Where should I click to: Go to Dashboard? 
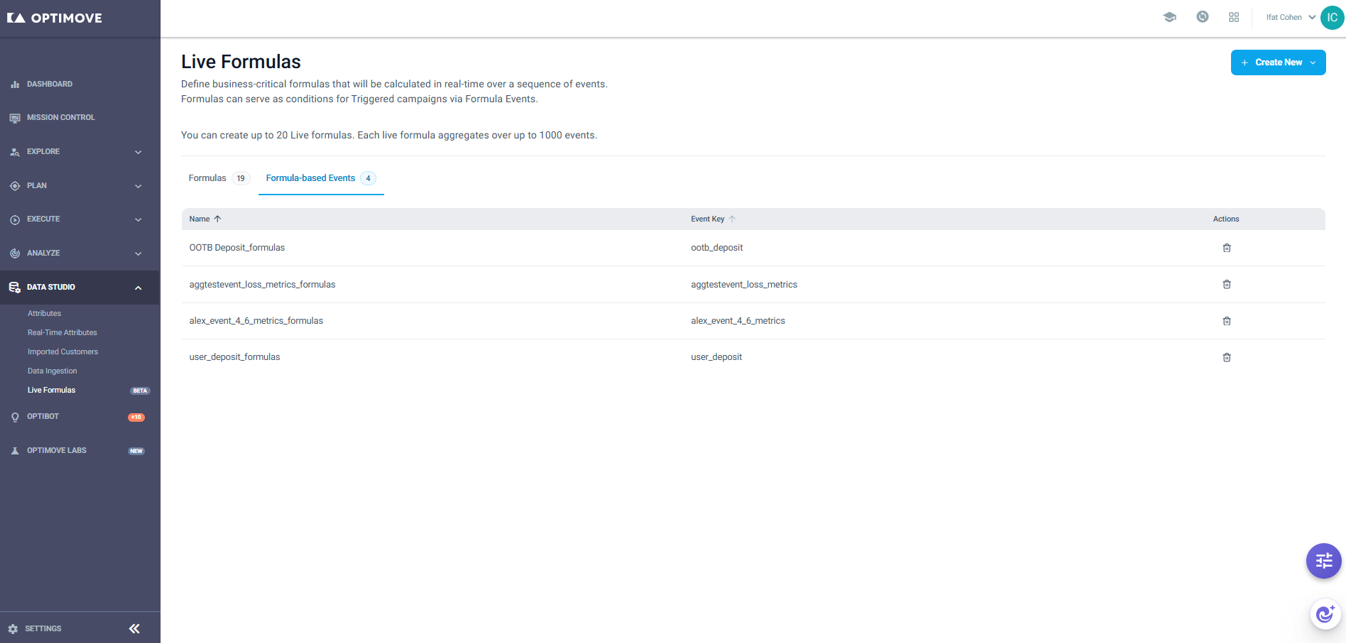click(49, 84)
